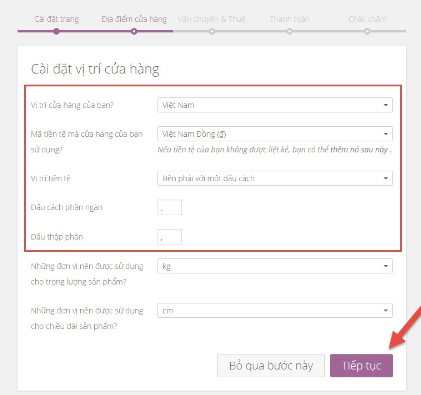Follow the 'thêm nó sau này' link

(x=359, y=150)
